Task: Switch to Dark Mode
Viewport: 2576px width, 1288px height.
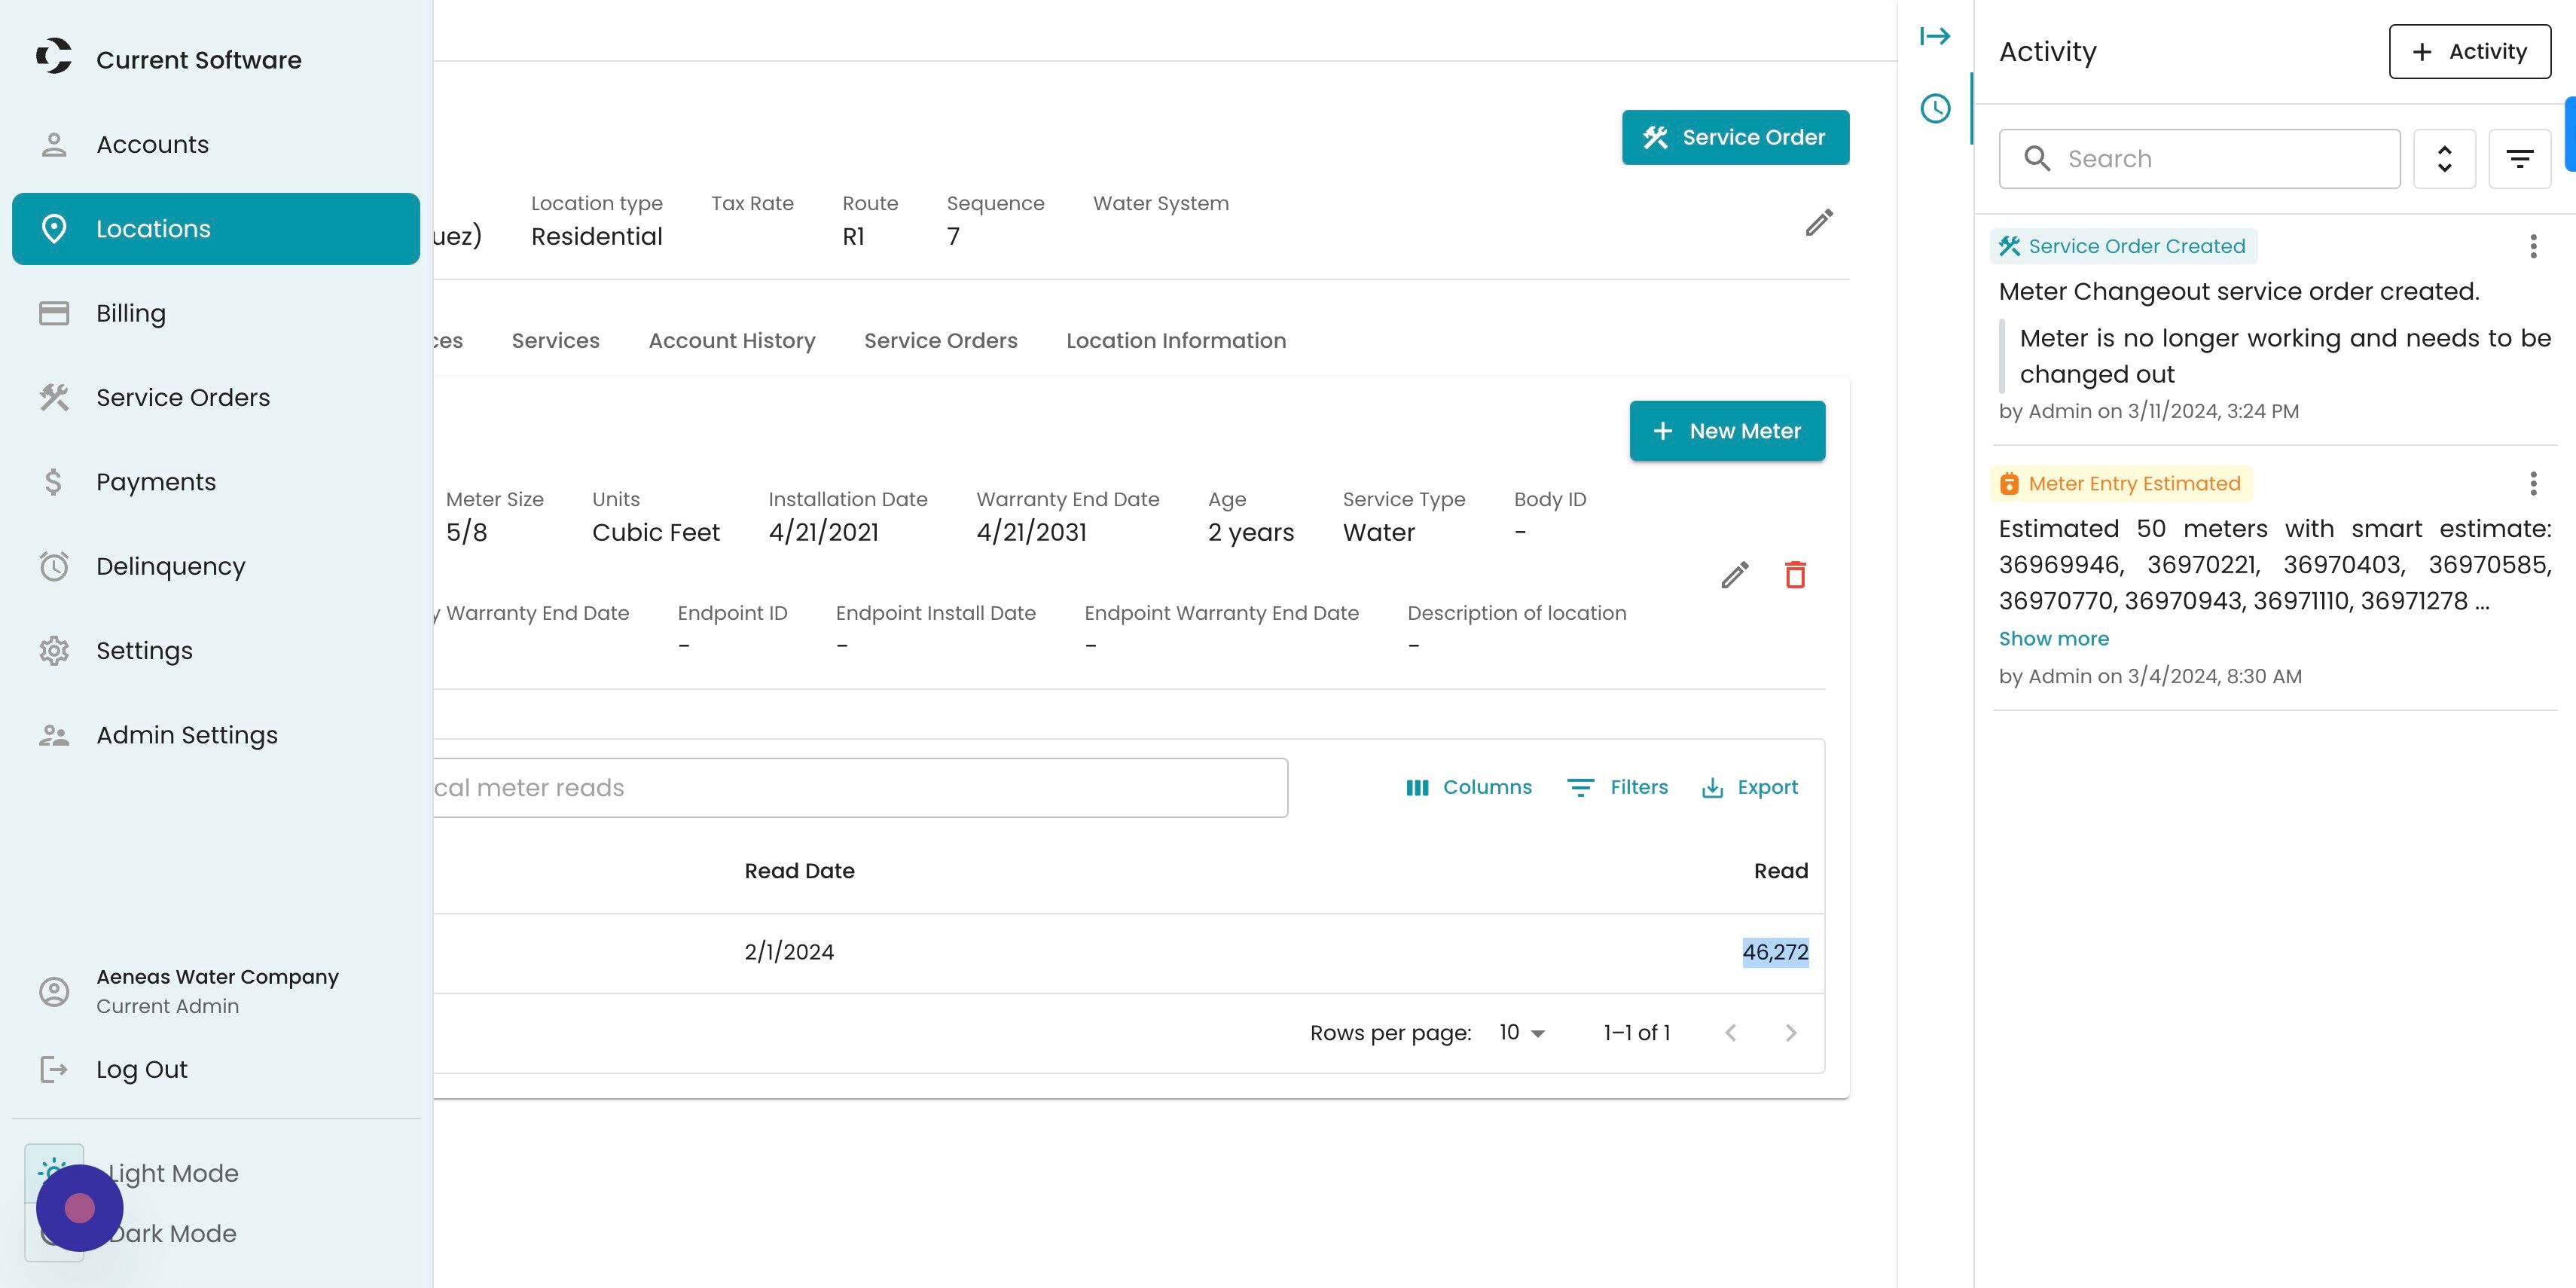Action: click(x=172, y=1233)
